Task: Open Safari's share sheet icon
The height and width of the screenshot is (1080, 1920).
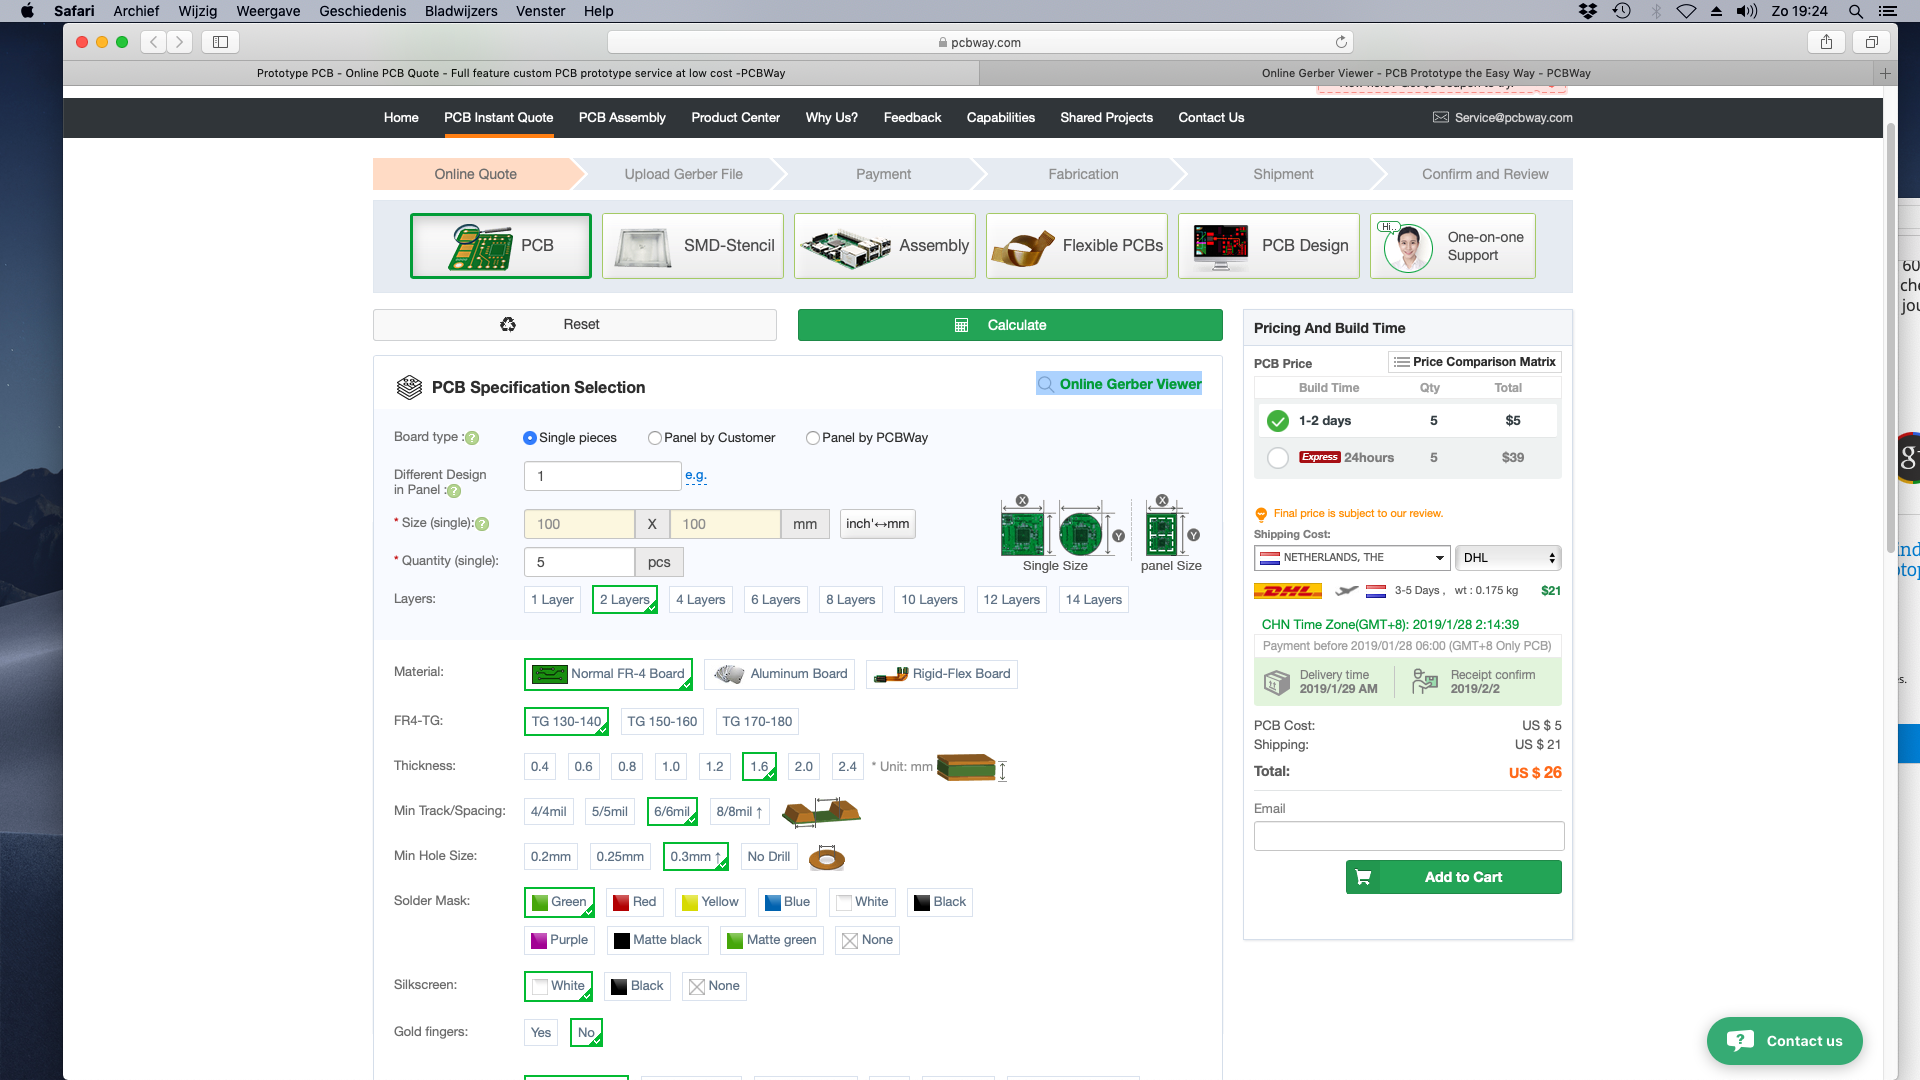Action: point(1826,42)
